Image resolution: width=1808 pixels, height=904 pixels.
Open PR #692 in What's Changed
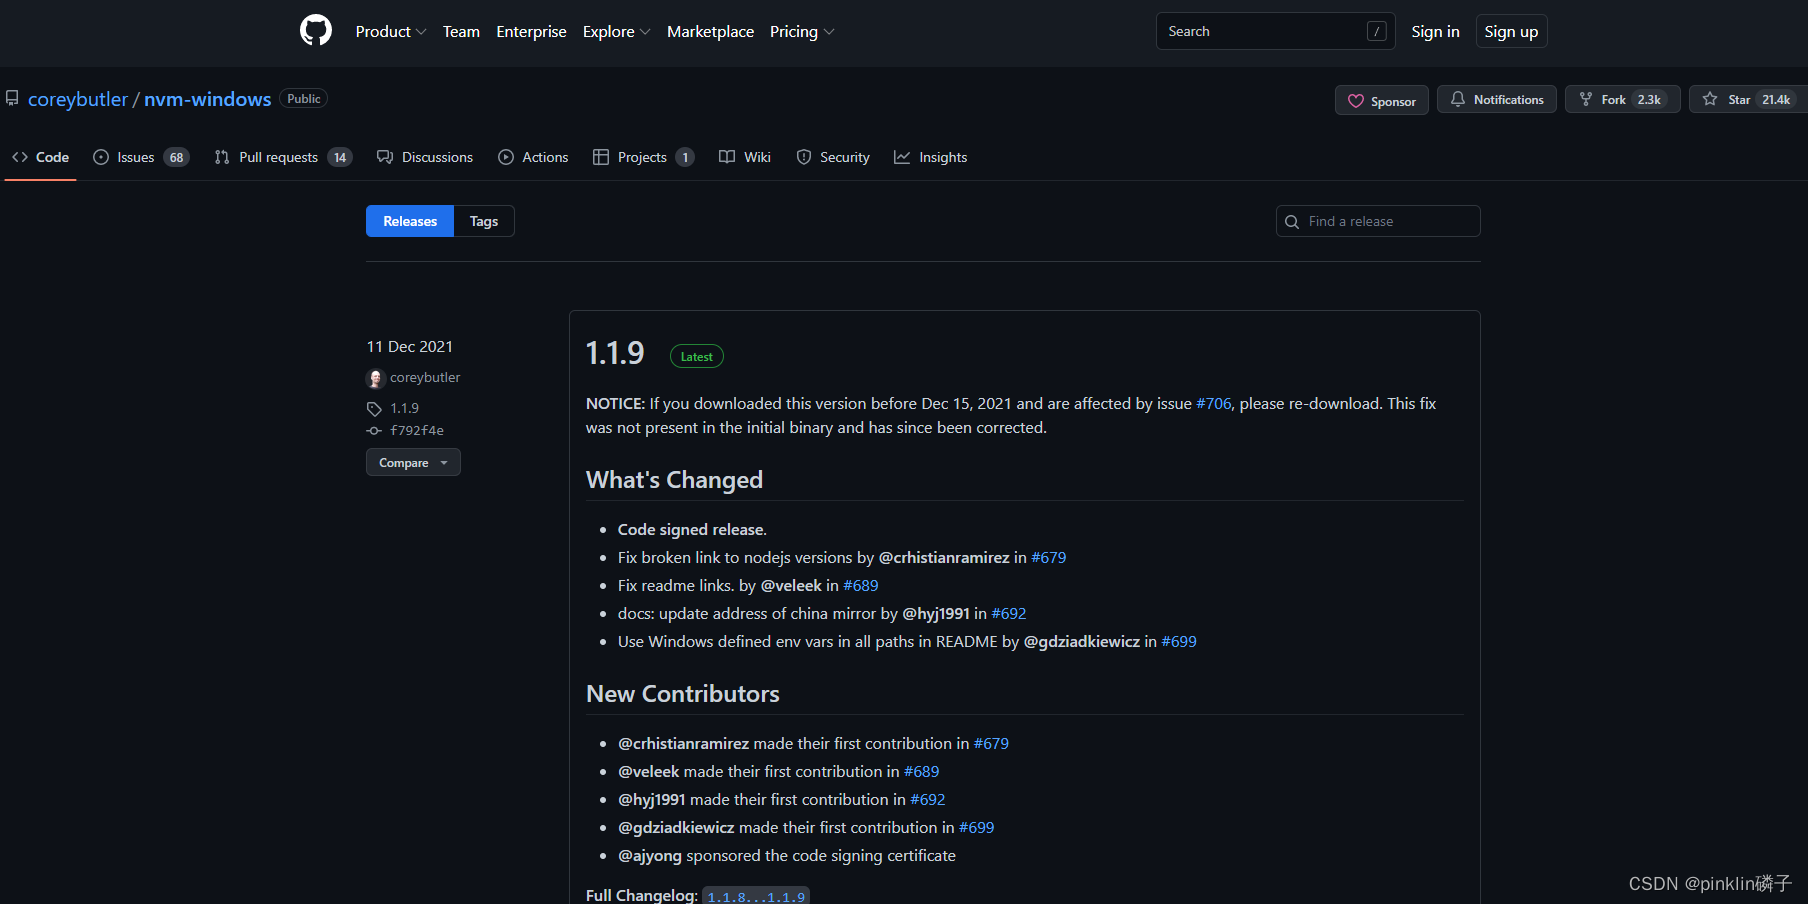1009,613
